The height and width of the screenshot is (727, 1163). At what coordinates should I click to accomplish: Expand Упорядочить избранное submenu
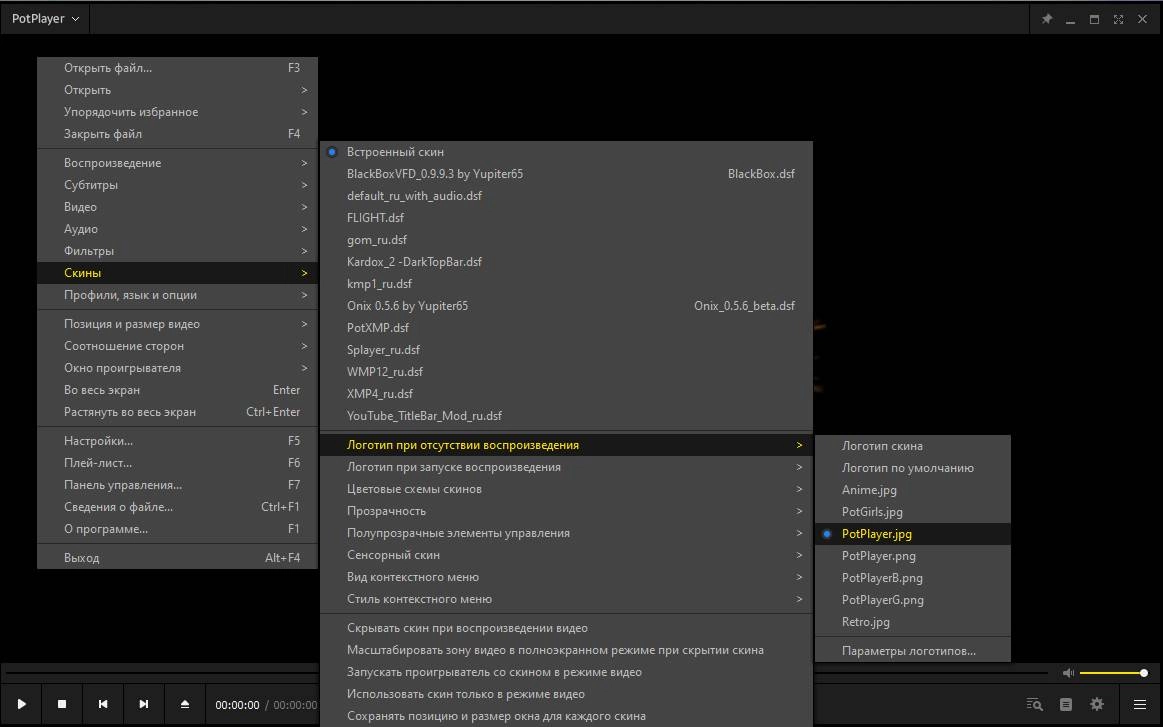pos(177,112)
